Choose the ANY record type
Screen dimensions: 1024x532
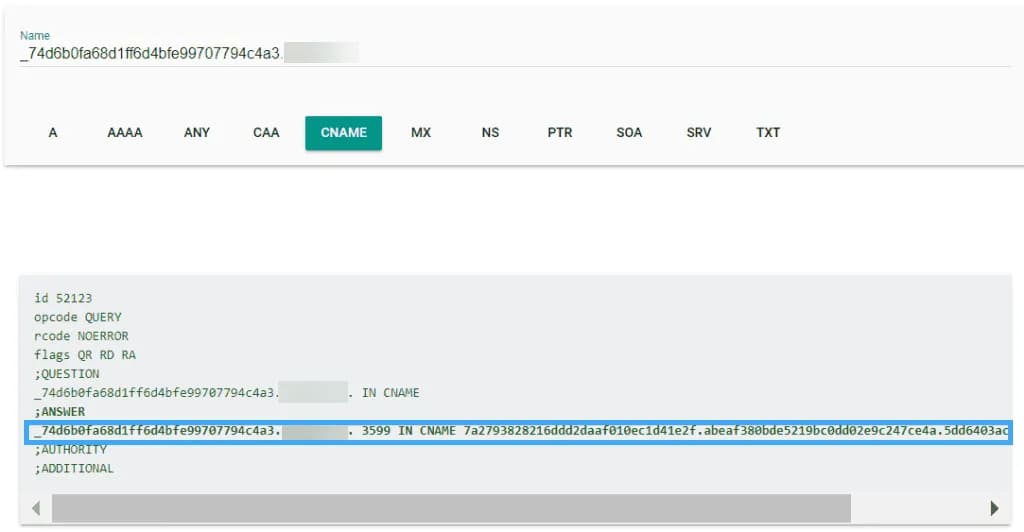(197, 132)
